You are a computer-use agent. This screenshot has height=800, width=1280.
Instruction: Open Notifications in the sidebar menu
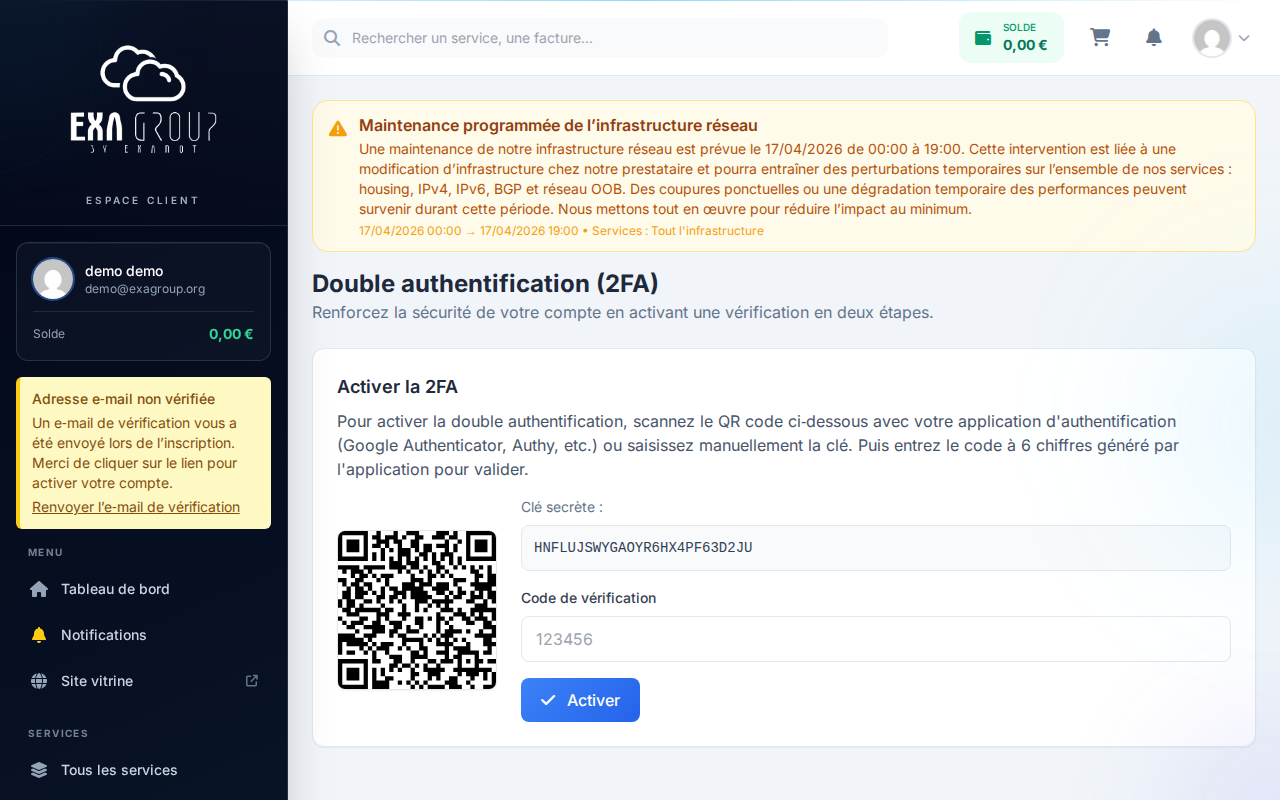click(x=144, y=635)
